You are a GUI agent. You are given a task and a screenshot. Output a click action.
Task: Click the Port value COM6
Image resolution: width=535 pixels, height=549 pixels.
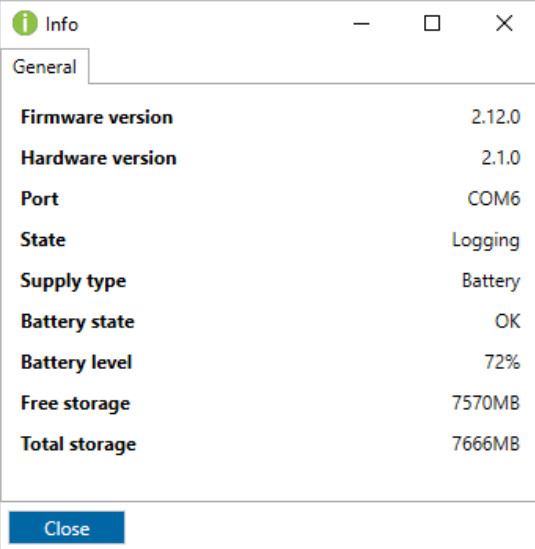click(494, 199)
